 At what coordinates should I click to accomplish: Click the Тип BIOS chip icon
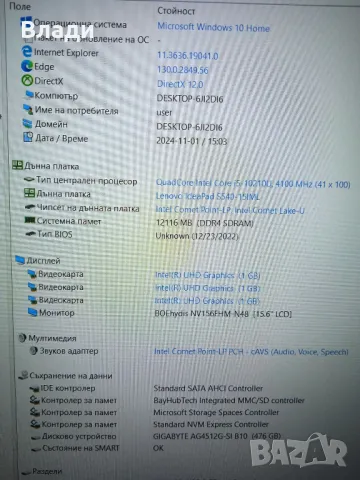pyautogui.click(x=31, y=234)
